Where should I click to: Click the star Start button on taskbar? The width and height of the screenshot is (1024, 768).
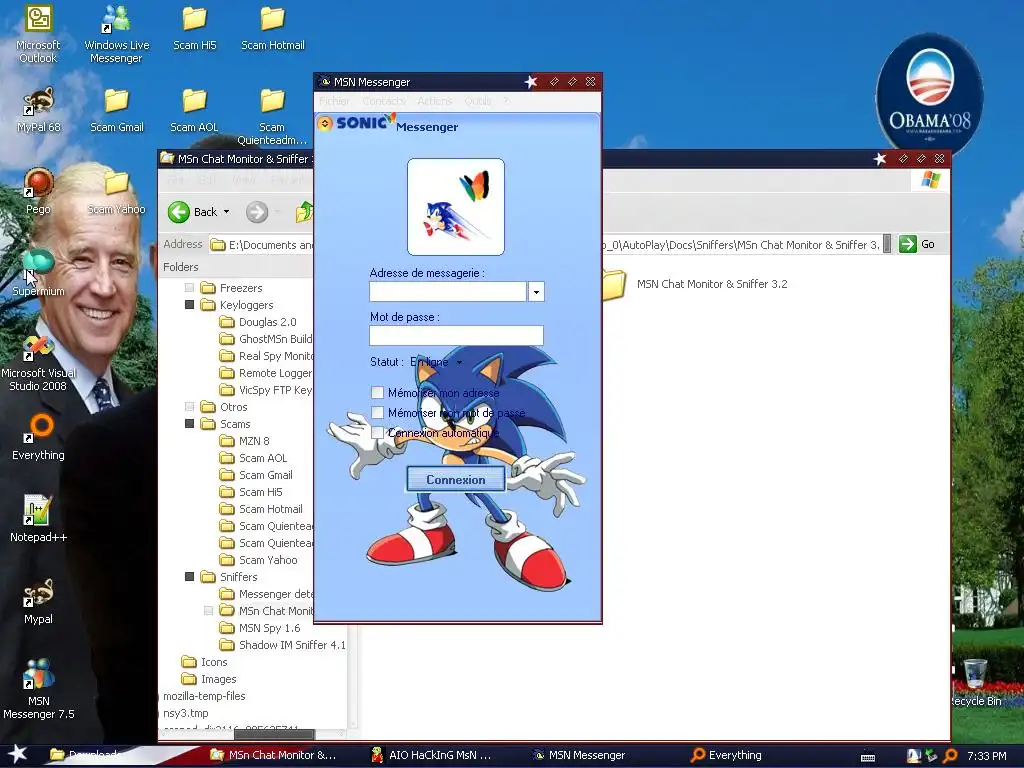click(17, 754)
